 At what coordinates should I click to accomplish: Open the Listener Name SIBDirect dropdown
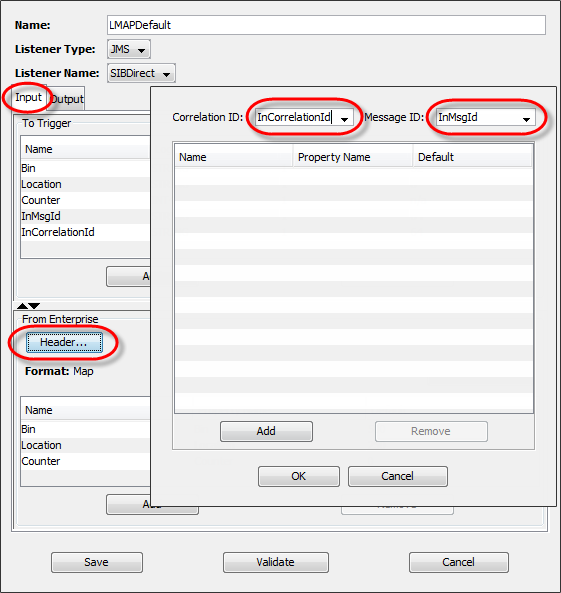(141, 73)
